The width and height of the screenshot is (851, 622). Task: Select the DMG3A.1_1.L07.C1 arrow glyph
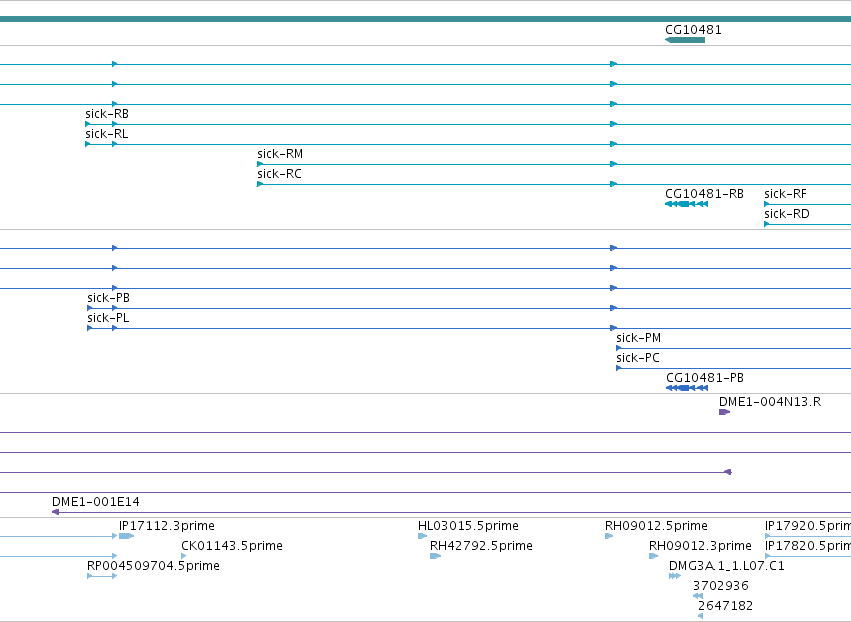[675, 576]
